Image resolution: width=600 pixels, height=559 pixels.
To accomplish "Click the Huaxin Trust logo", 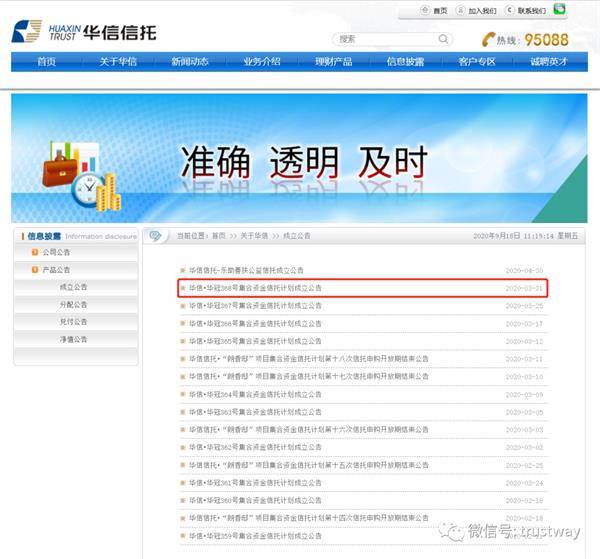I will point(84,31).
